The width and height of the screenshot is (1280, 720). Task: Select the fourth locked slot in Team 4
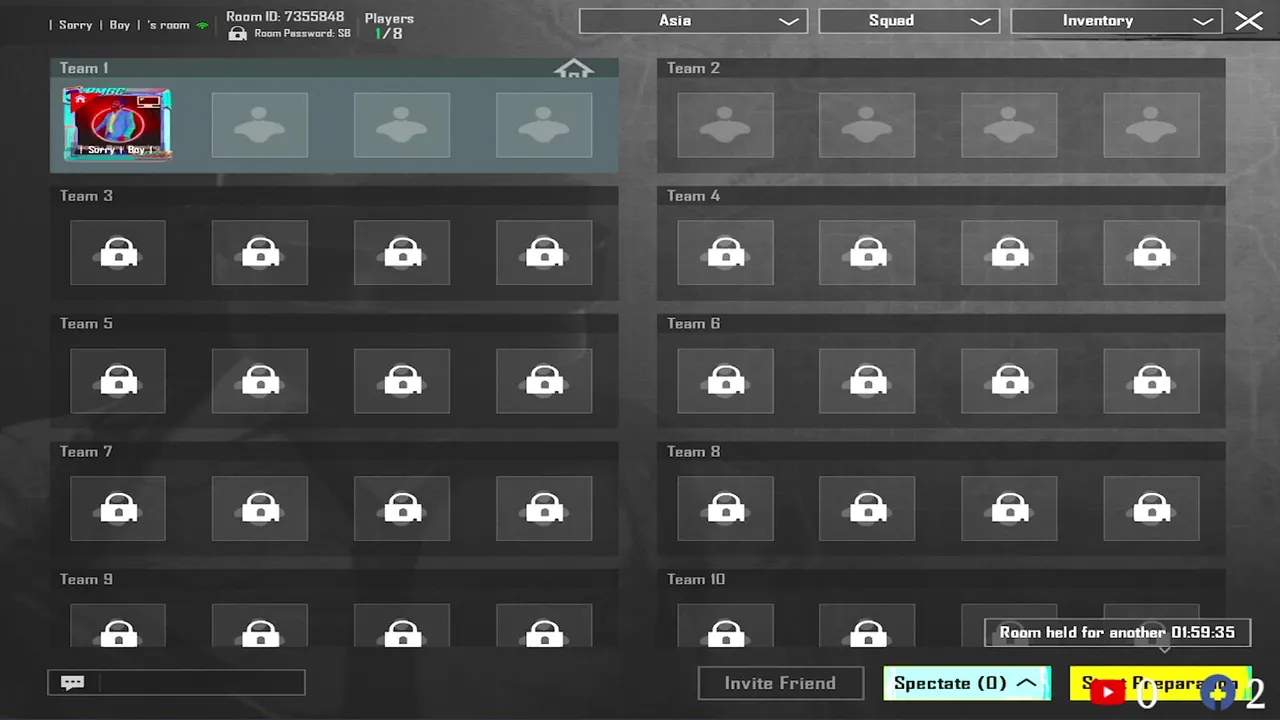point(1151,253)
